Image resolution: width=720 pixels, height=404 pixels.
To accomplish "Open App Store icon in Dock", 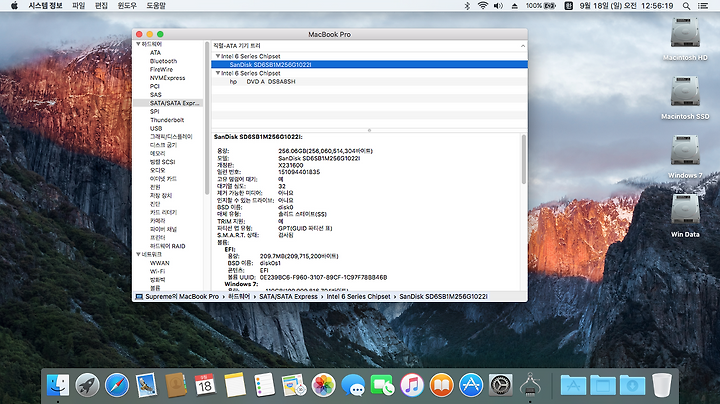I will [471, 385].
